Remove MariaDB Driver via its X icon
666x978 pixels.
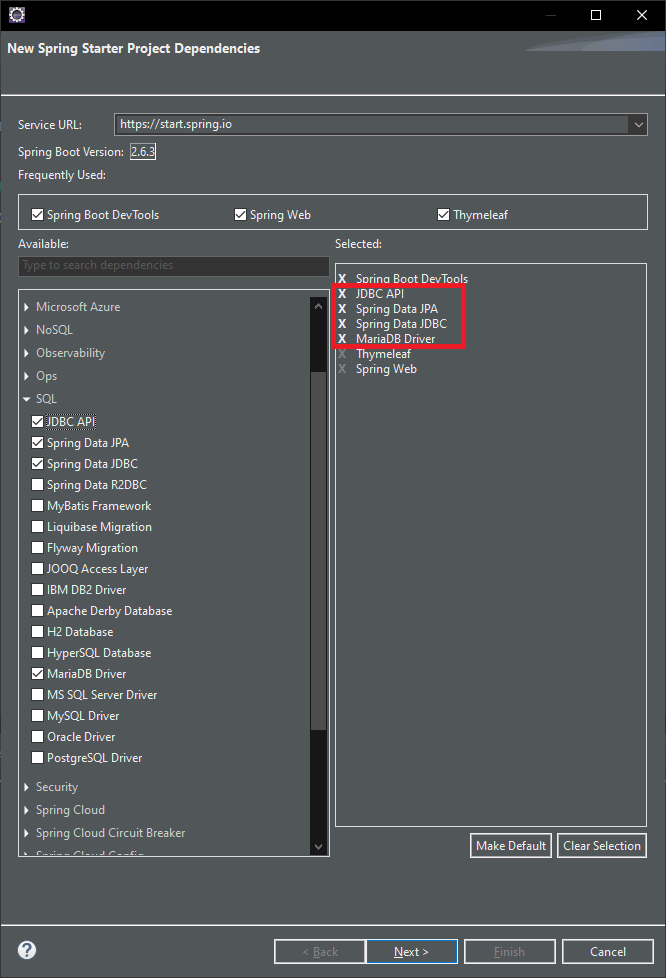[x=342, y=339]
